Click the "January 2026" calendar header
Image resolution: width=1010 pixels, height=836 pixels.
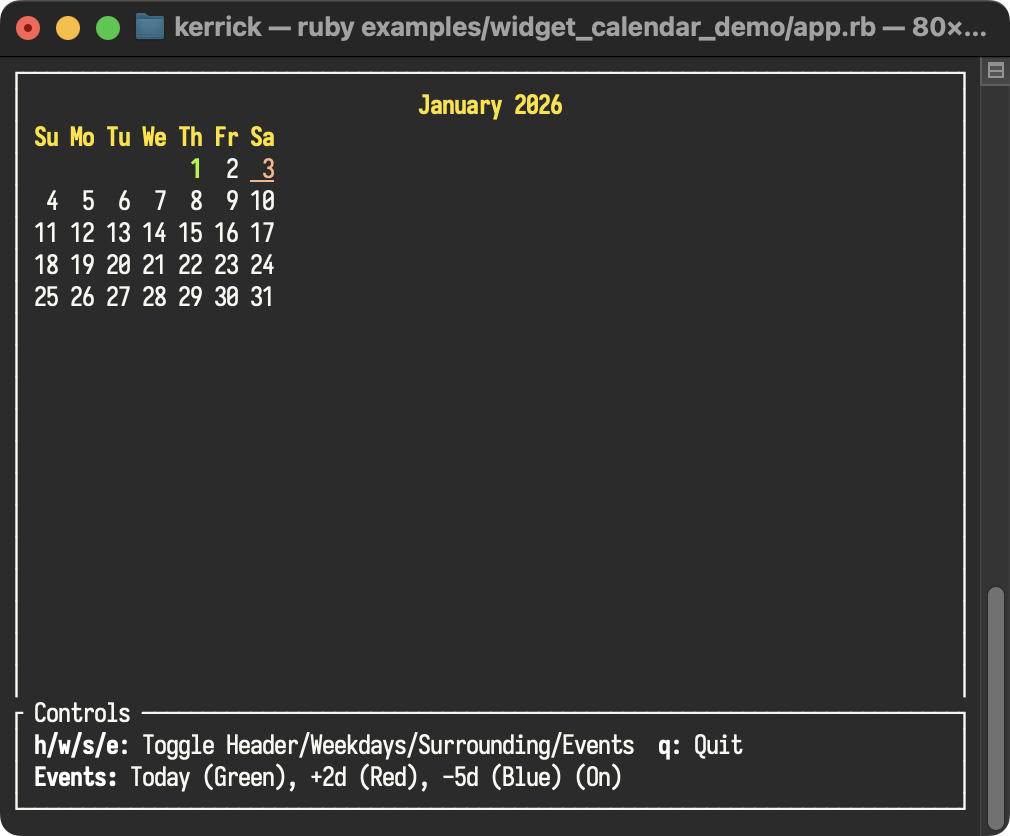[490, 105]
